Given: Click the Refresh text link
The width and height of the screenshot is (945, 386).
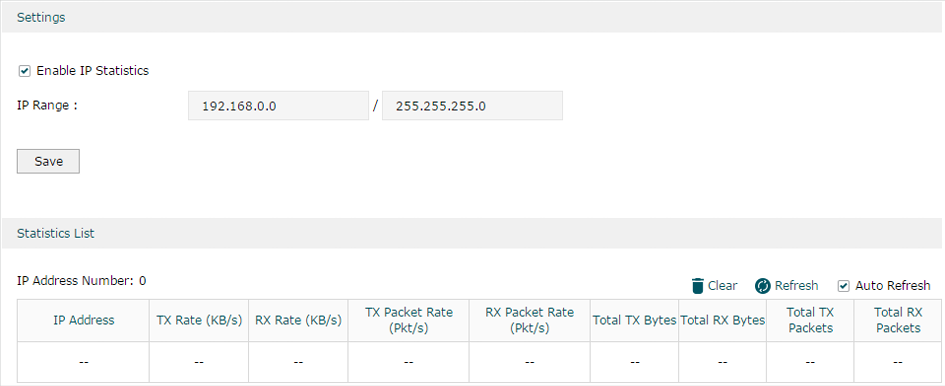Looking at the screenshot, I should (796, 286).
